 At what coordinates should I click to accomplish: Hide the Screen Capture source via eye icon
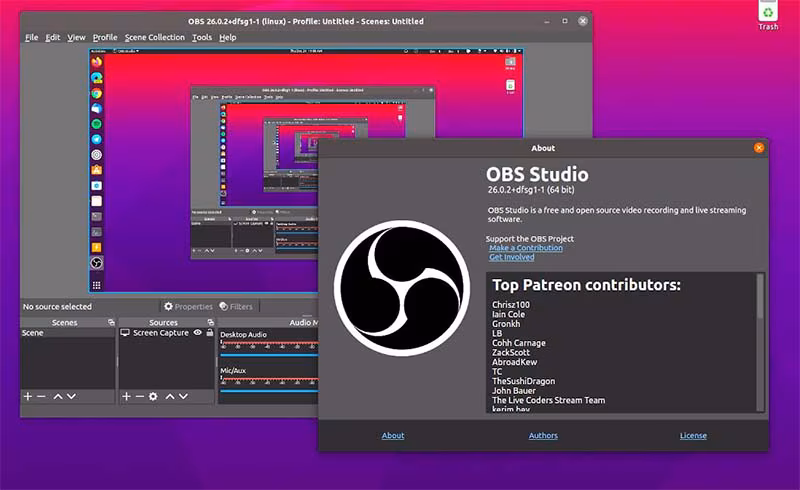click(x=197, y=332)
